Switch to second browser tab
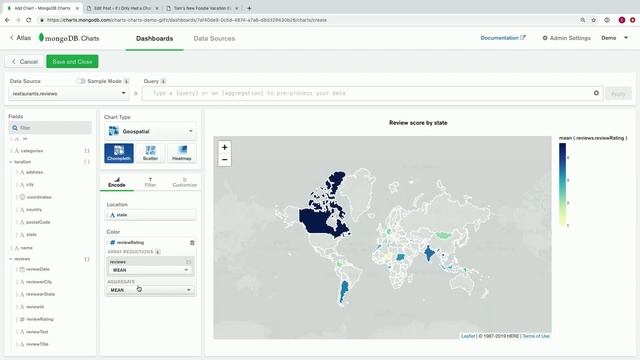Screen dimensions: 640x360 [122, 8]
